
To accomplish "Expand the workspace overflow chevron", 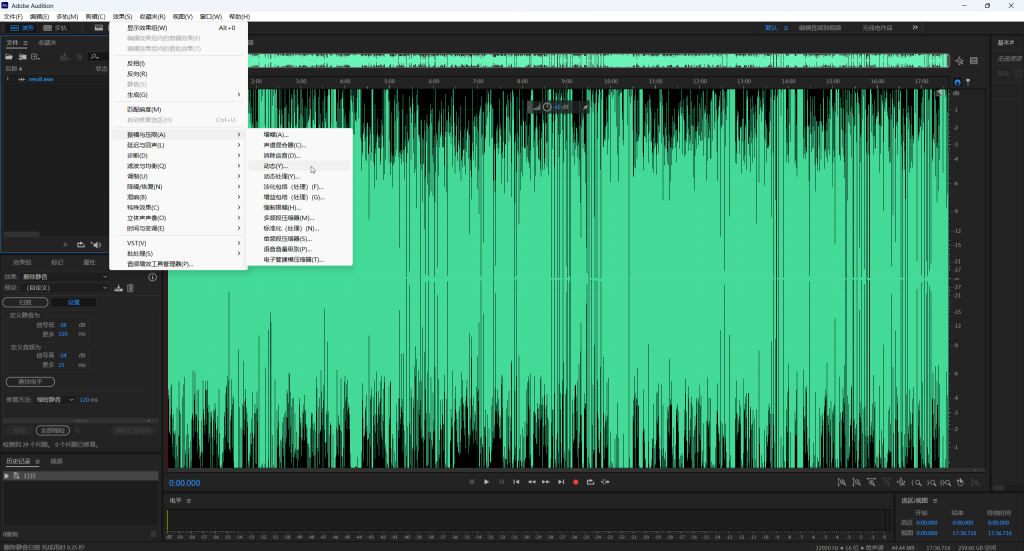I will [915, 27].
